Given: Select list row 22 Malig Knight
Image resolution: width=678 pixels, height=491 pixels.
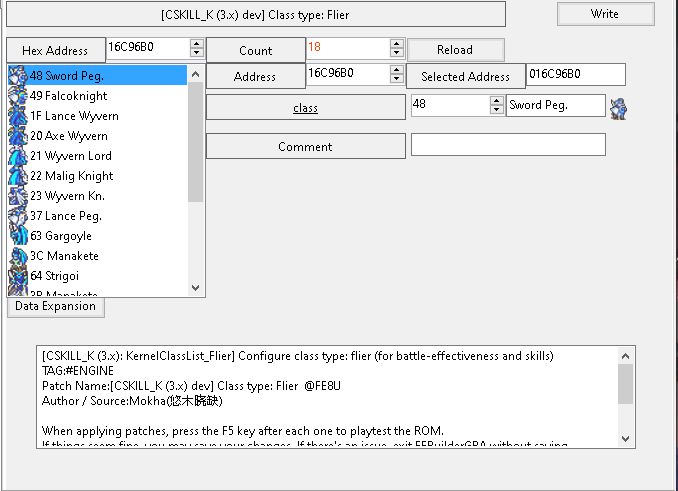Looking at the screenshot, I should click(x=97, y=176).
